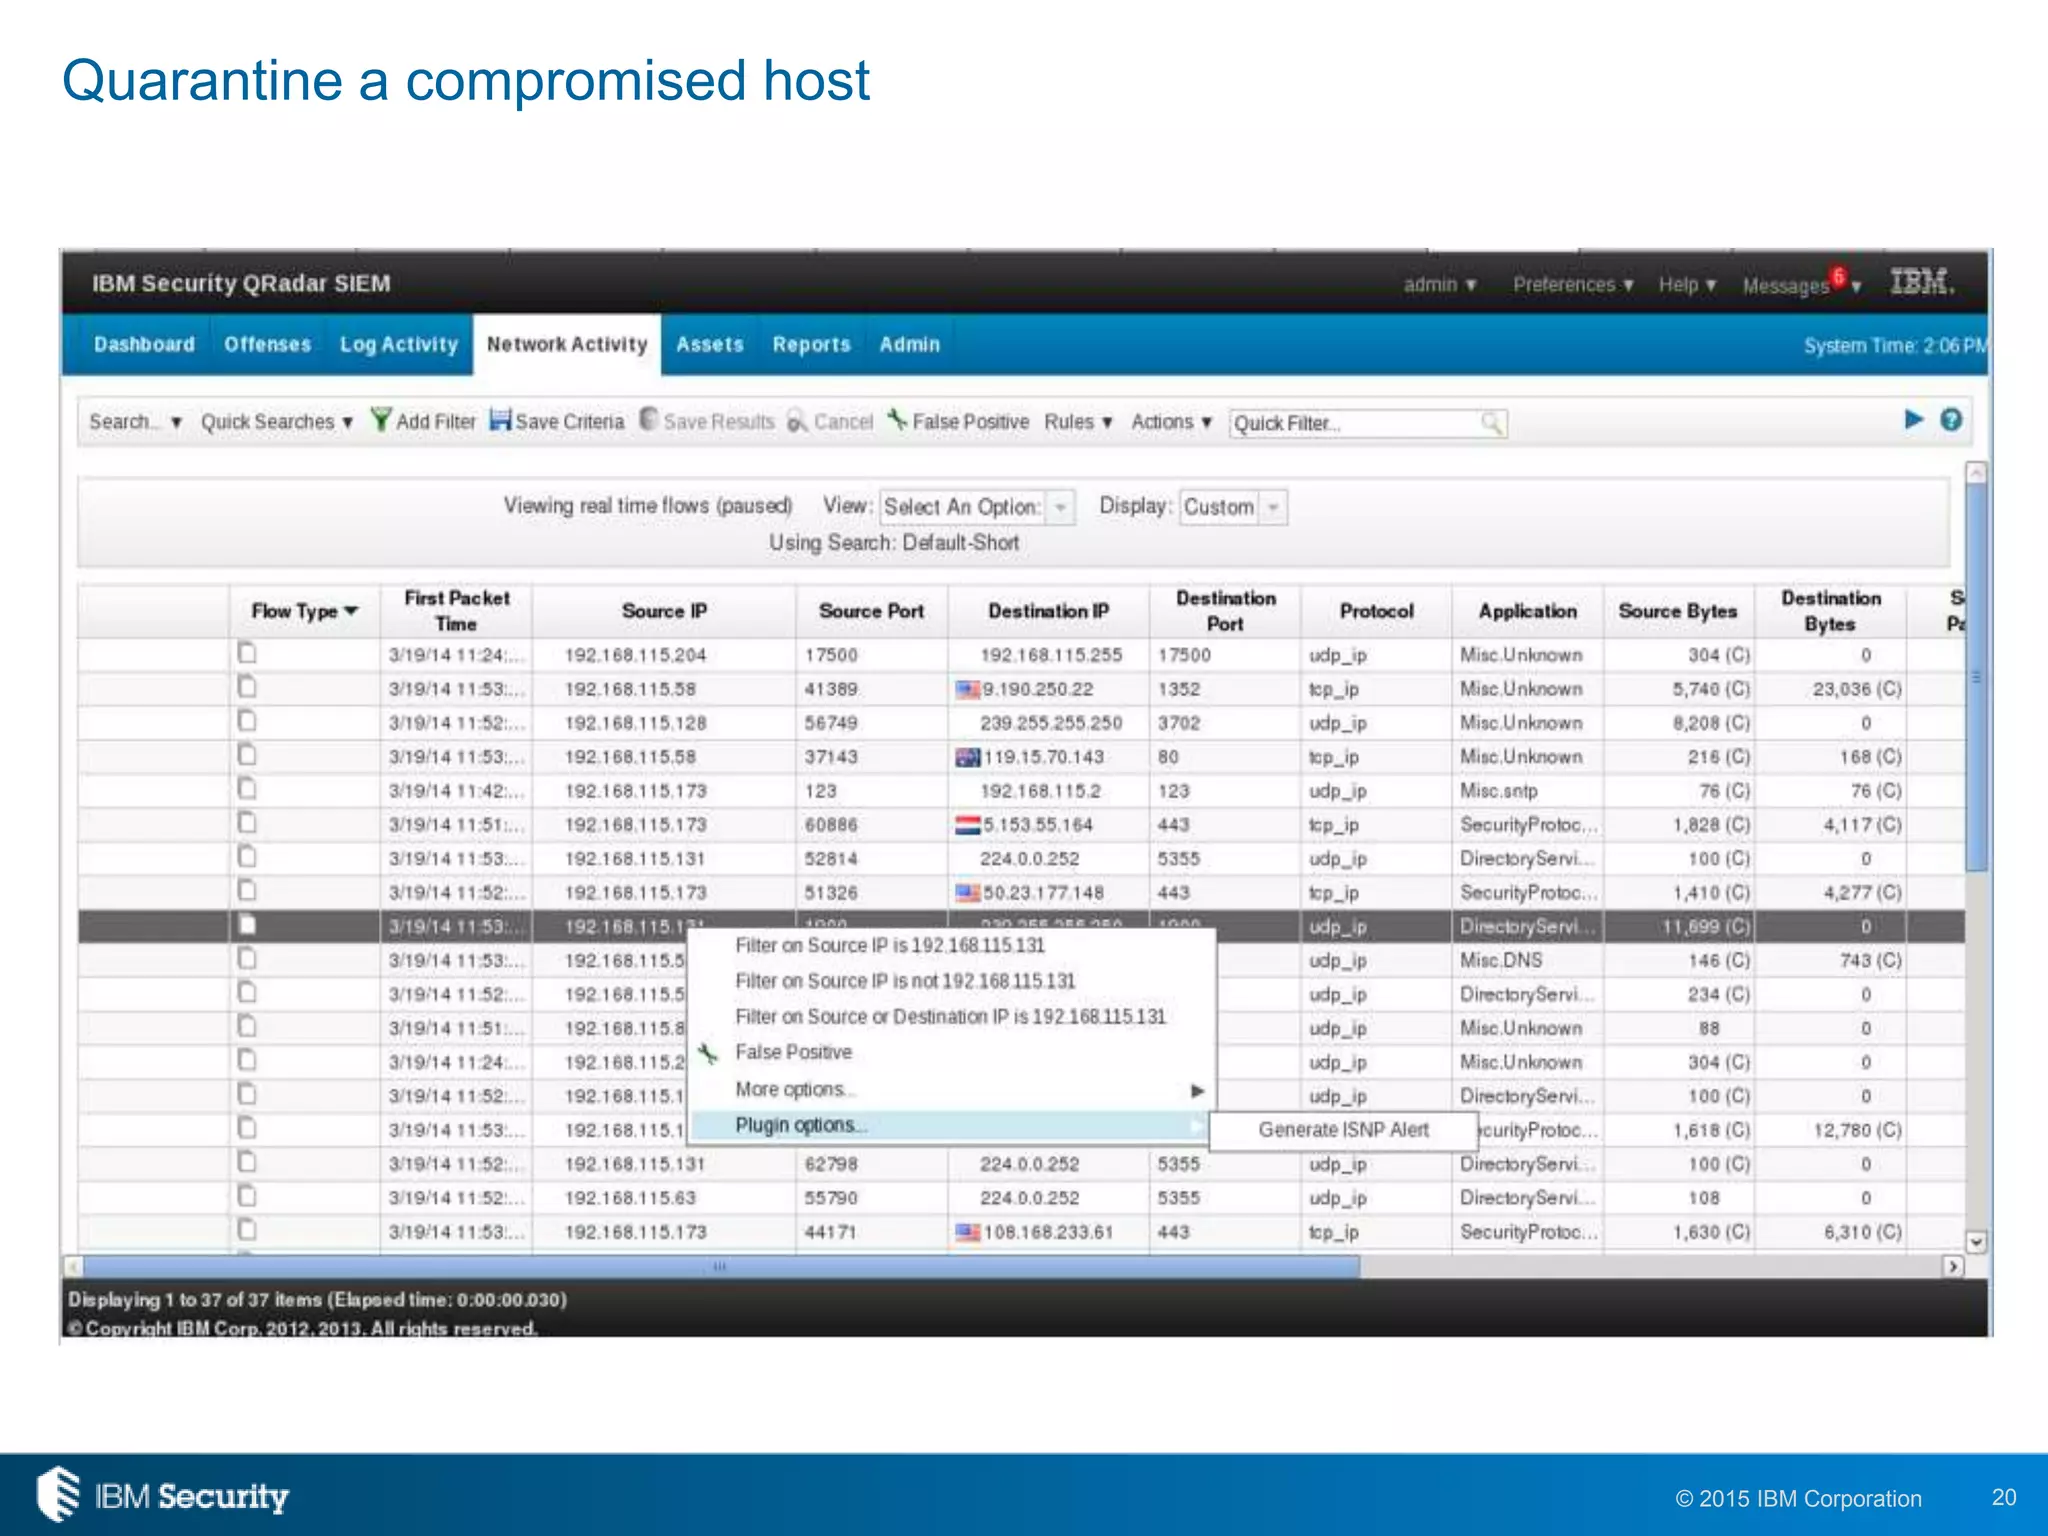Viewport: 2048px width, 1536px height.
Task: Click the IBM logo in header
Action: [x=1921, y=283]
